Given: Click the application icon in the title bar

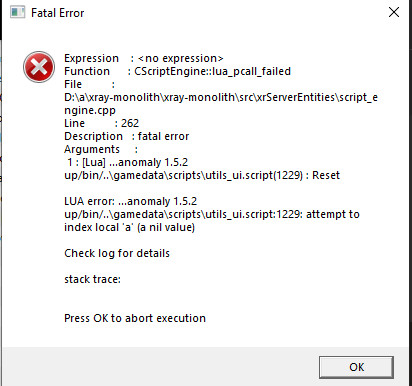Looking at the screenshot, I should click(x=18, y=13).
